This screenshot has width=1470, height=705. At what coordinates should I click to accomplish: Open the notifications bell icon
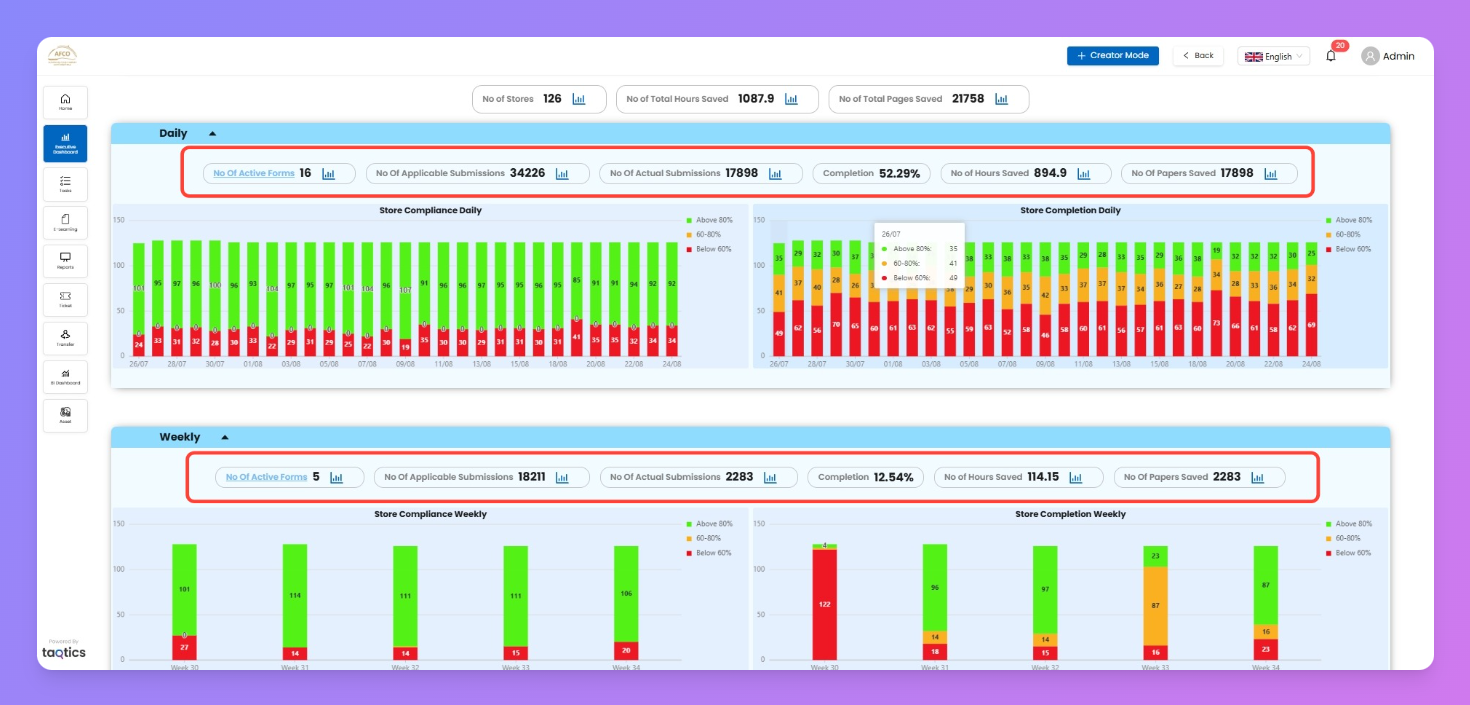click(1330, 56)
